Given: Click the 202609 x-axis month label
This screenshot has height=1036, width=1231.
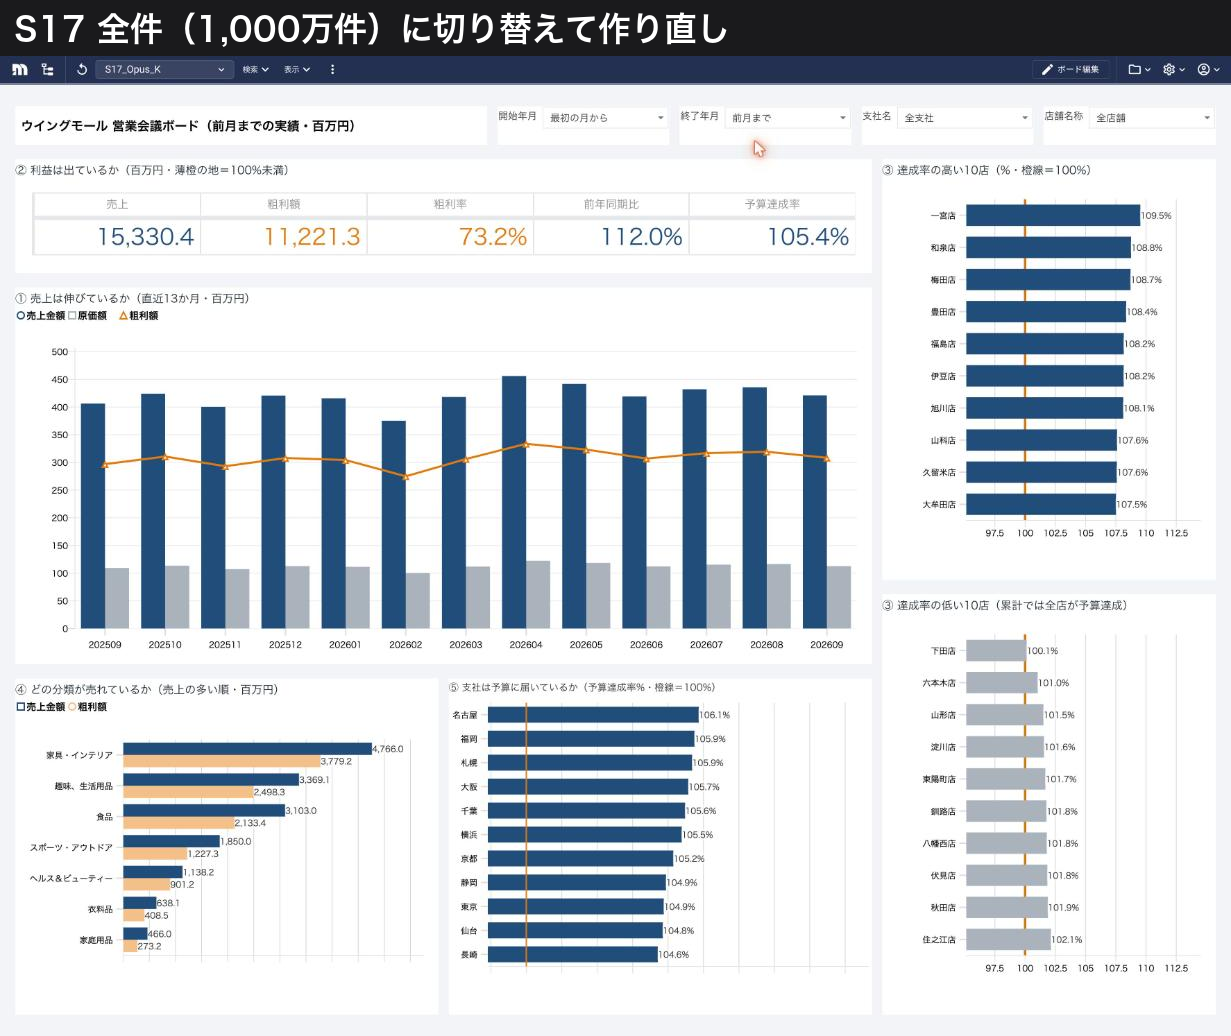Looking at the screenshot, I should pos(827,645).
